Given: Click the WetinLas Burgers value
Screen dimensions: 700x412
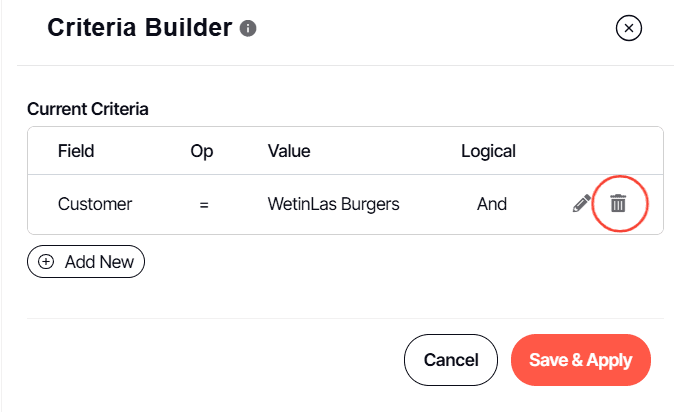Looking at the screenshot, I should [x=333, y=204].
